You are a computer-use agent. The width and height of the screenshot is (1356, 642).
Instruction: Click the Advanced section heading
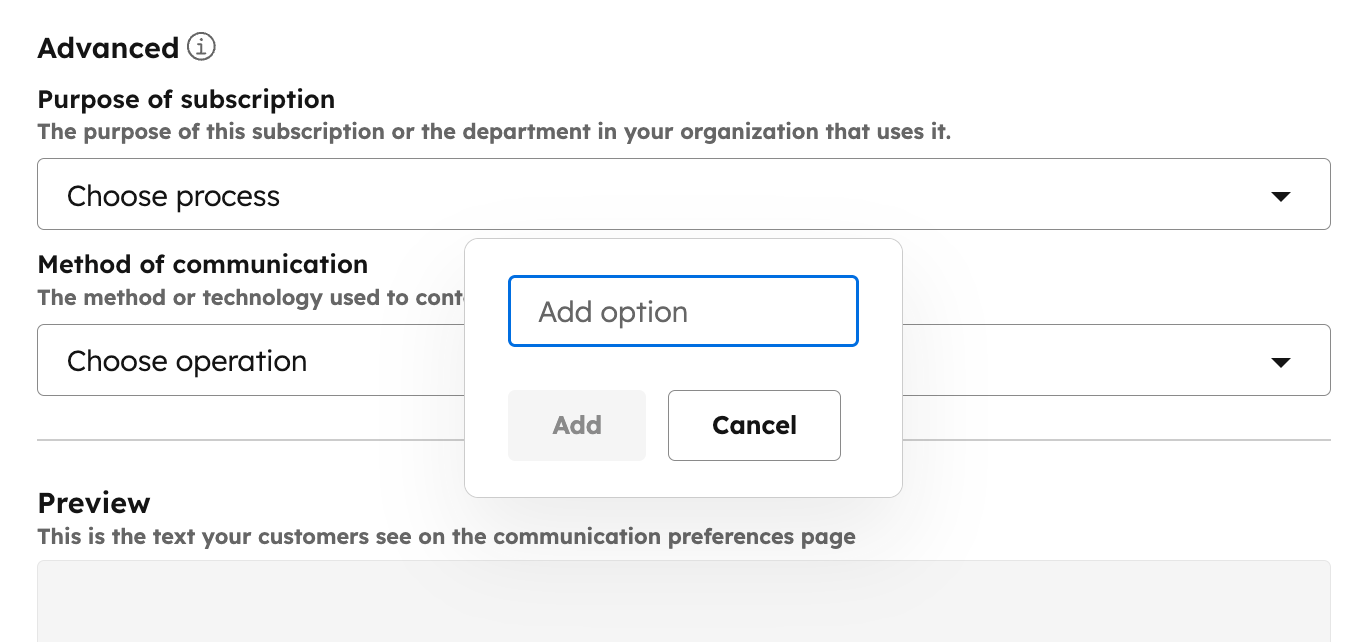(x=108, y=48)
